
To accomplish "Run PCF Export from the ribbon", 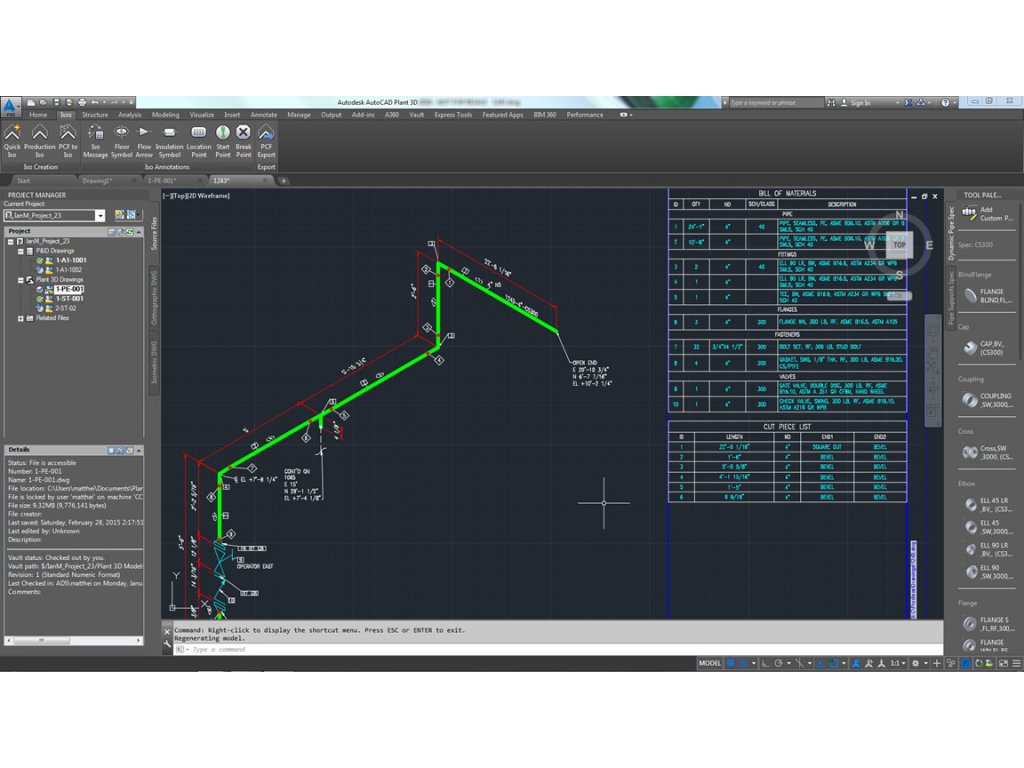I will click(266, 141).
